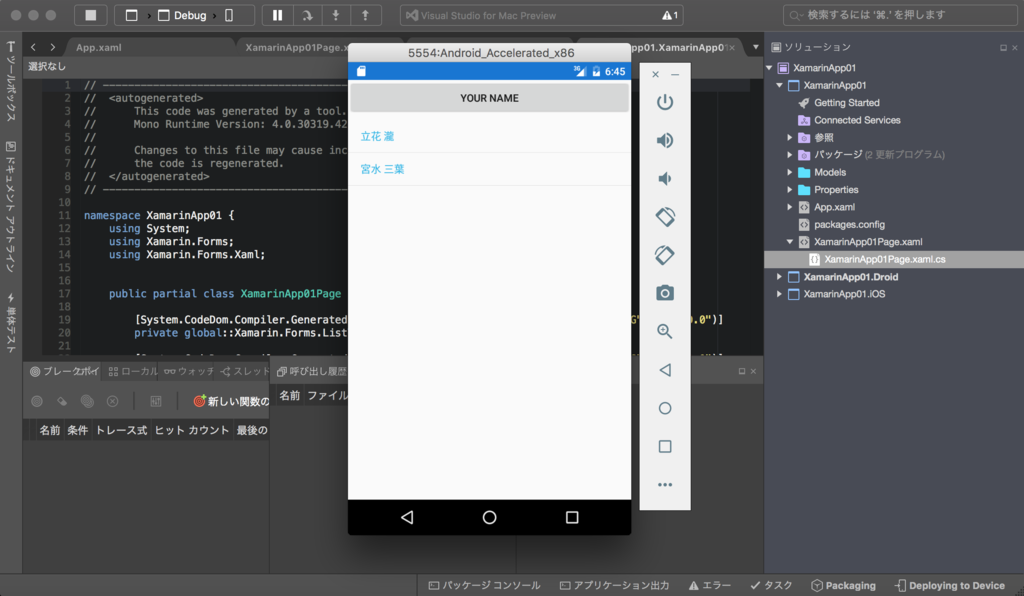Stop debugging with the stop button
The width and height of the screenshot is (1024, 596).
[91, 15]
